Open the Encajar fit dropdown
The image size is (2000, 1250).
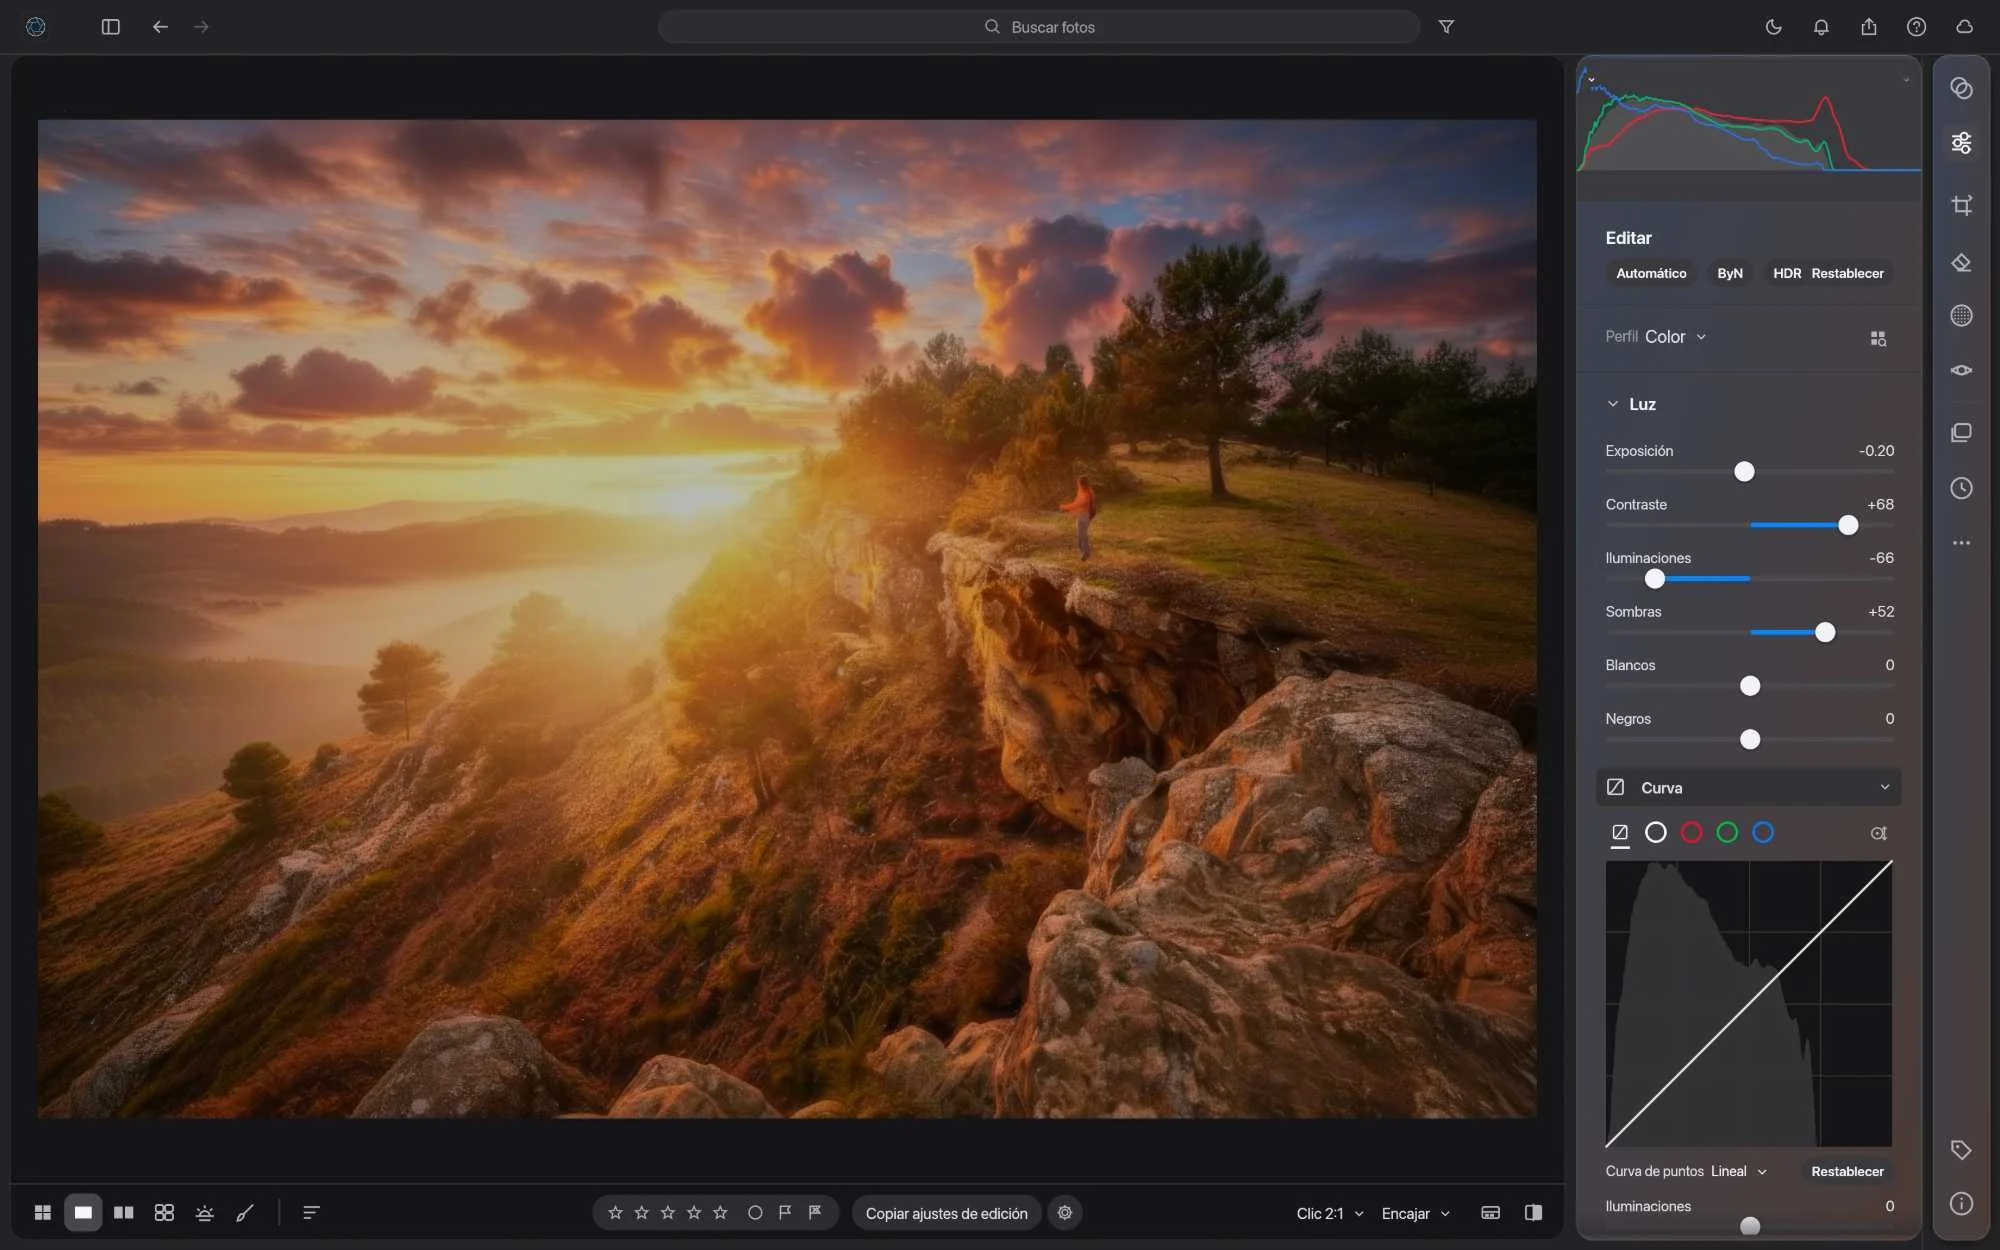pos(1415,1213)
